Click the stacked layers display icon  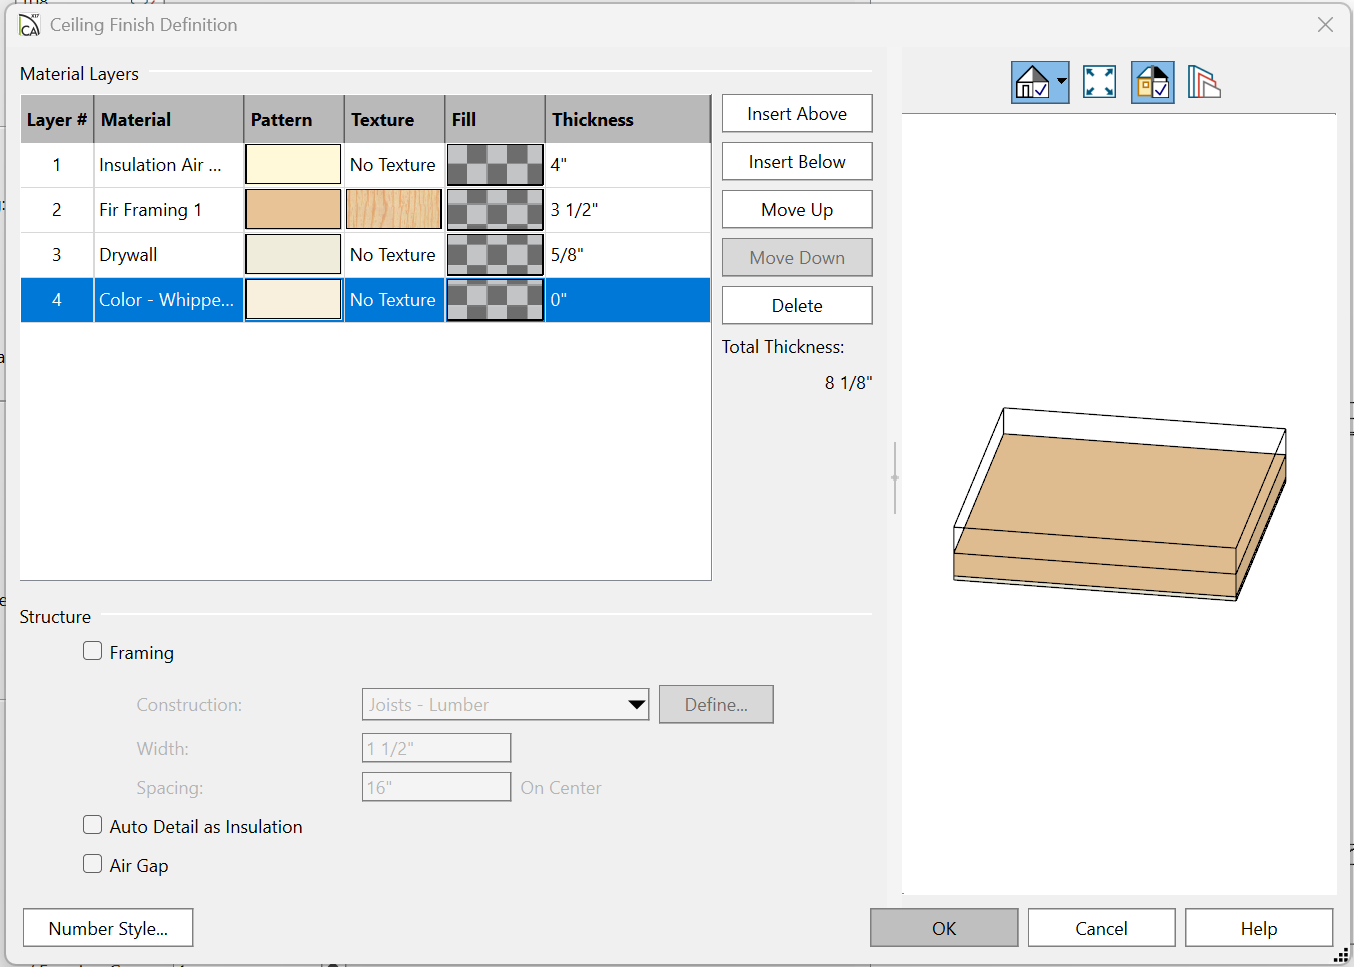(1204, 82)
